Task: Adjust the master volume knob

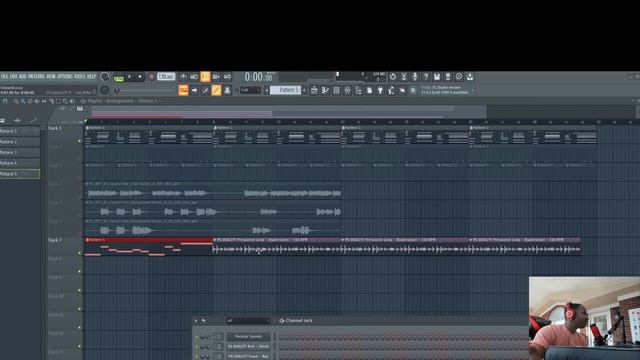Action: coord(105,76)
